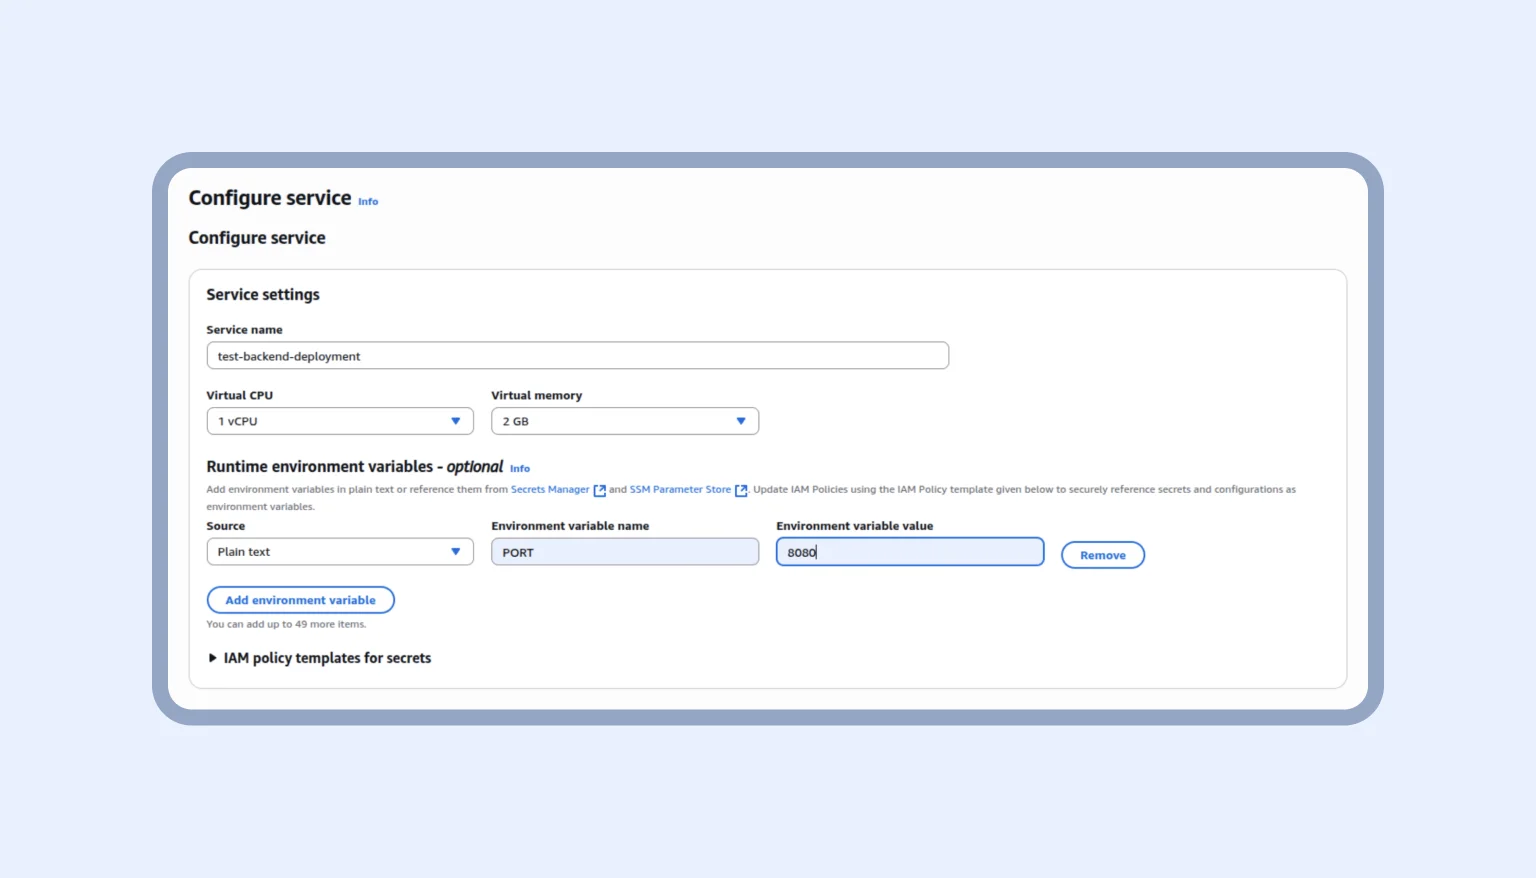
Task: Click the Environment variable name field showing PORT
Action: coord(624,551)
